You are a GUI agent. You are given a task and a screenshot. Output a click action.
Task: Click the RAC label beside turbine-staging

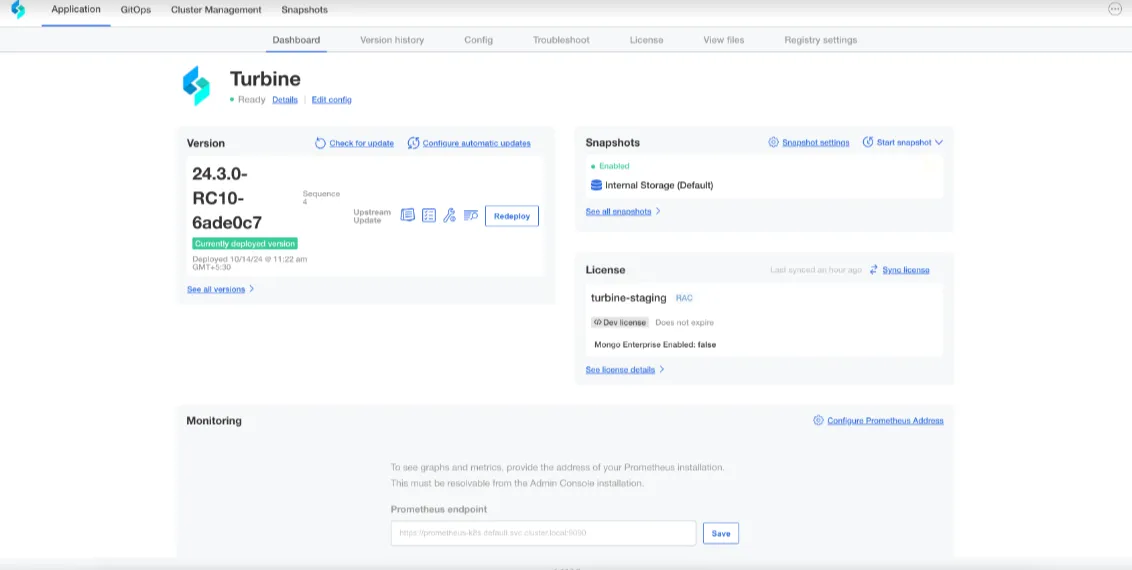pos(684,298)
